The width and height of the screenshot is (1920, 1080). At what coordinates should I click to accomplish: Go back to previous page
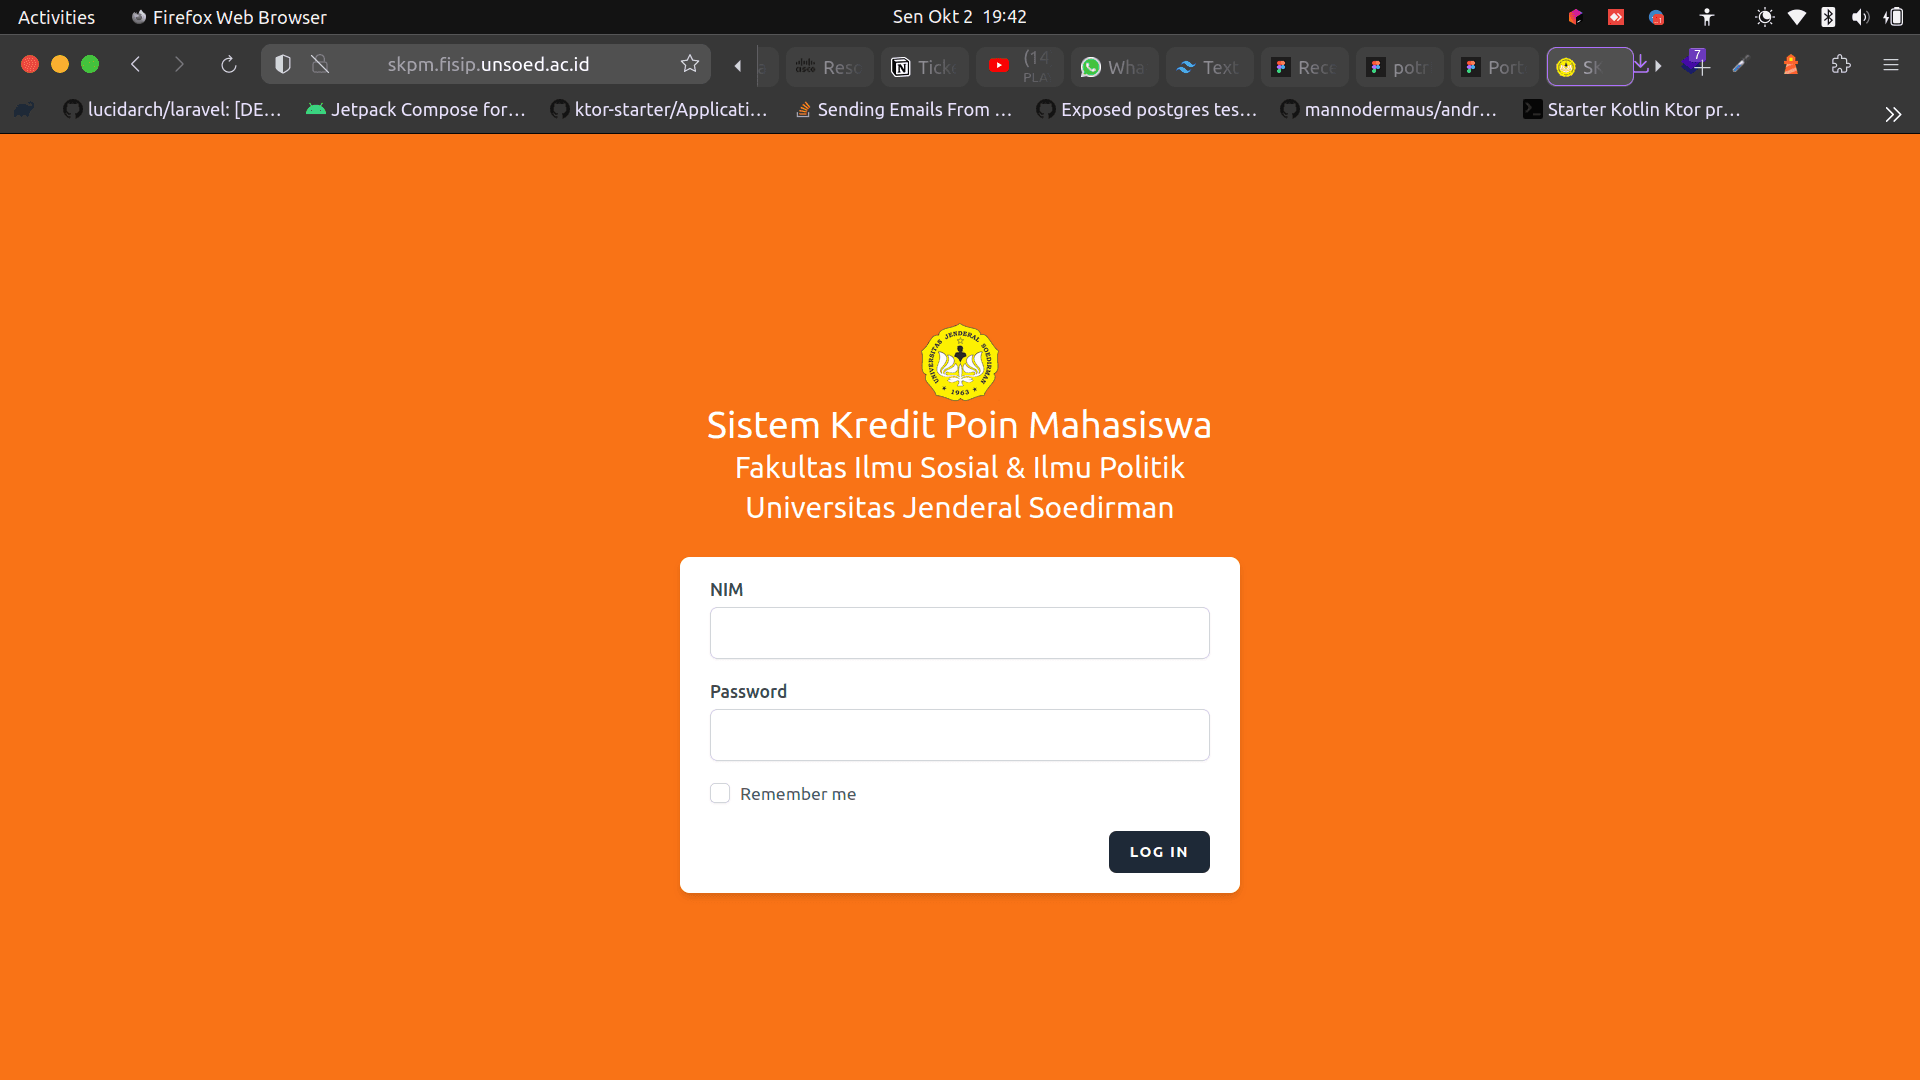click(136, 65)
